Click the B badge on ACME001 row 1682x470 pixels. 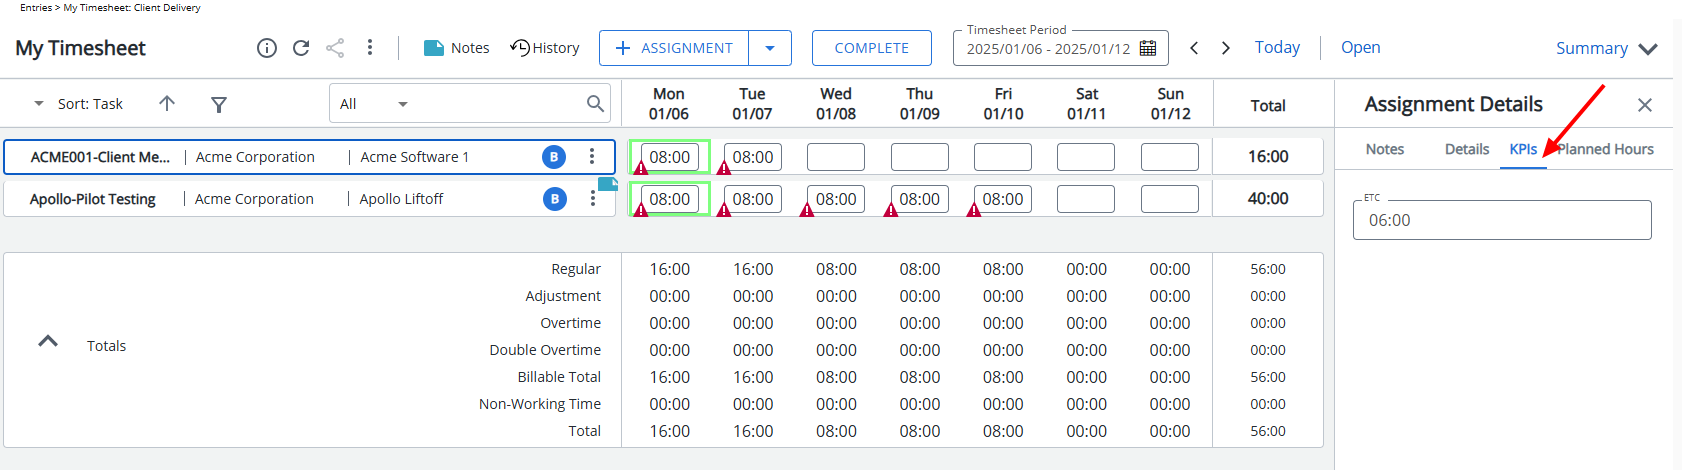click(x=554, y=157)
